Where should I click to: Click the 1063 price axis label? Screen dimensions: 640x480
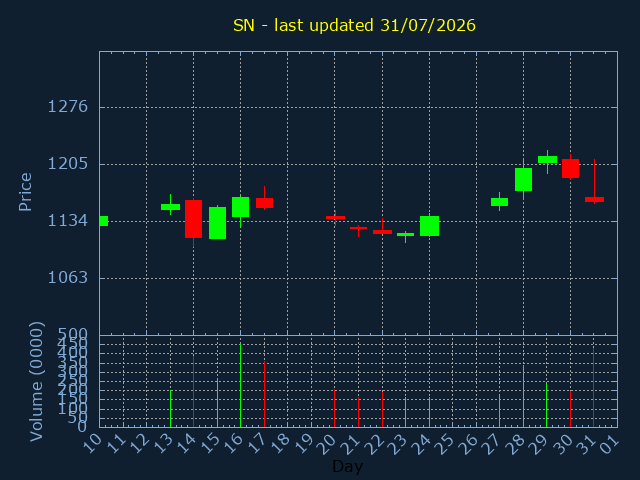[x=68, y=278]
